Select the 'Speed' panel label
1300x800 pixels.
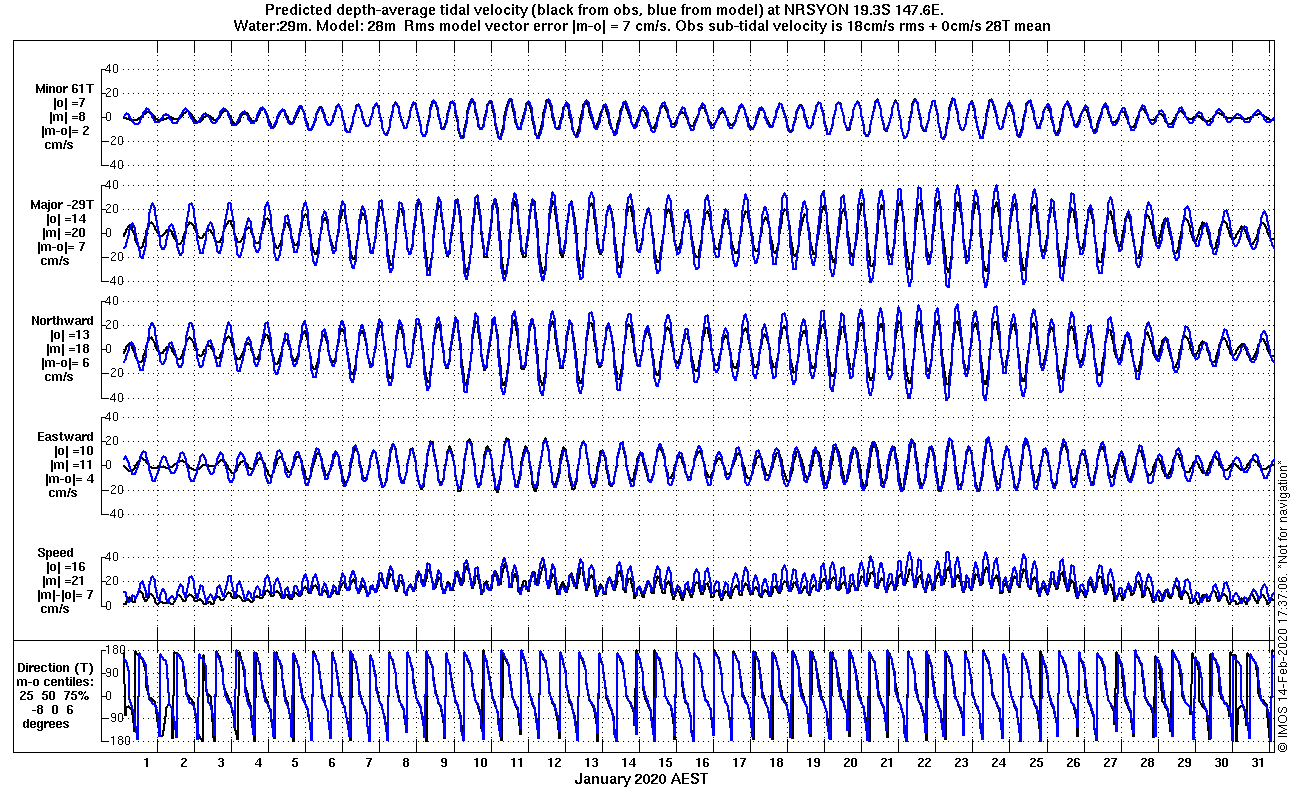[56, 552]
